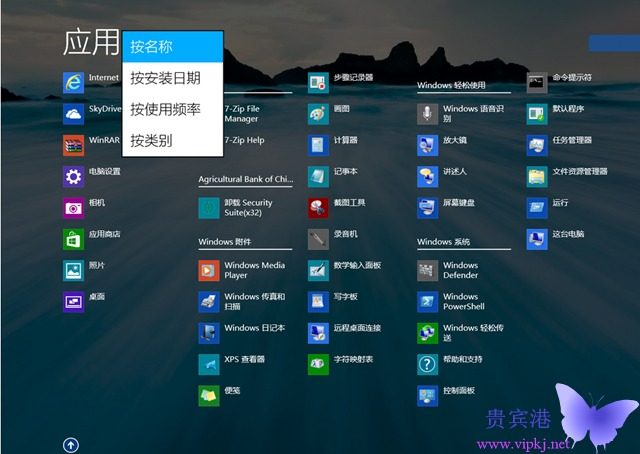640x454 pixels.
Task: Open the 放大镜 magnifier icon
Action: pyautogui.click(x=428, y=145)
